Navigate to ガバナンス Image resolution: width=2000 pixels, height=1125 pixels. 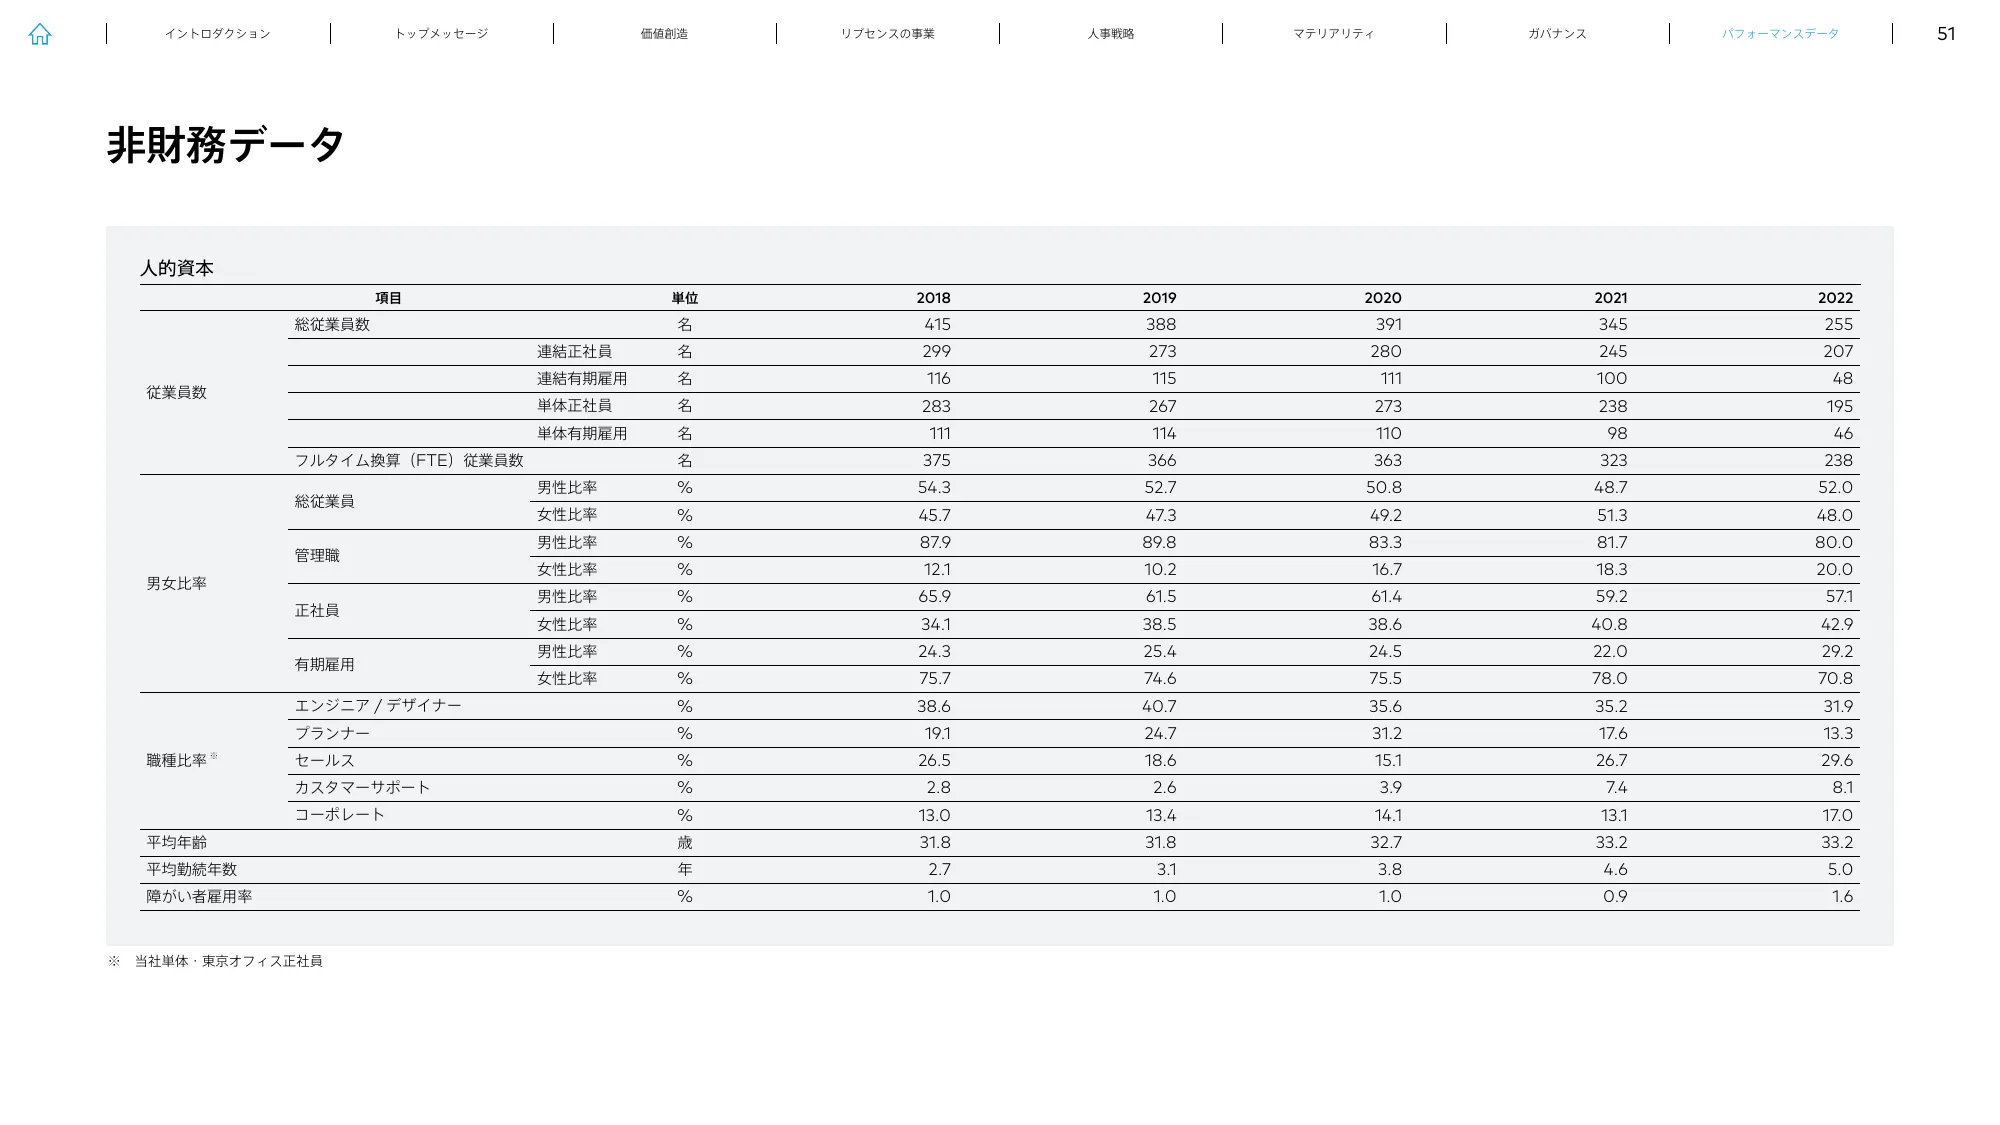point(1556,33)
